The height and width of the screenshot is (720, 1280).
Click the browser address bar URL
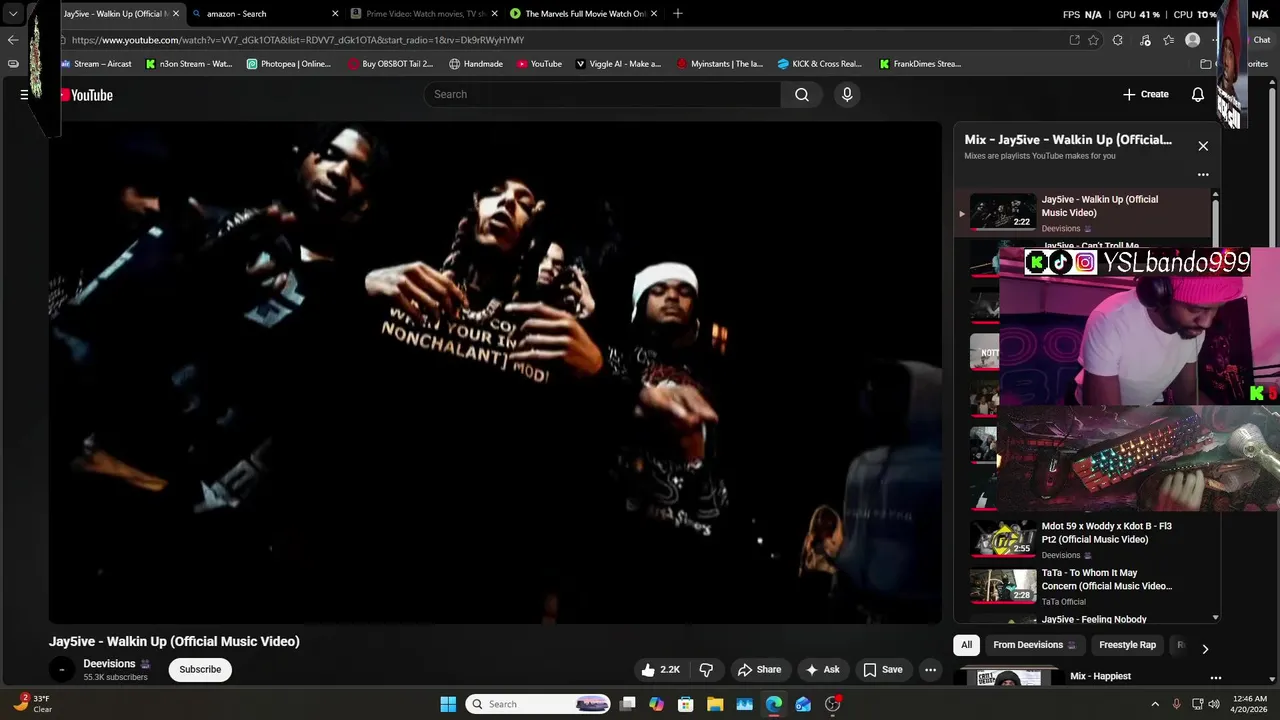[x=298, y=40]
